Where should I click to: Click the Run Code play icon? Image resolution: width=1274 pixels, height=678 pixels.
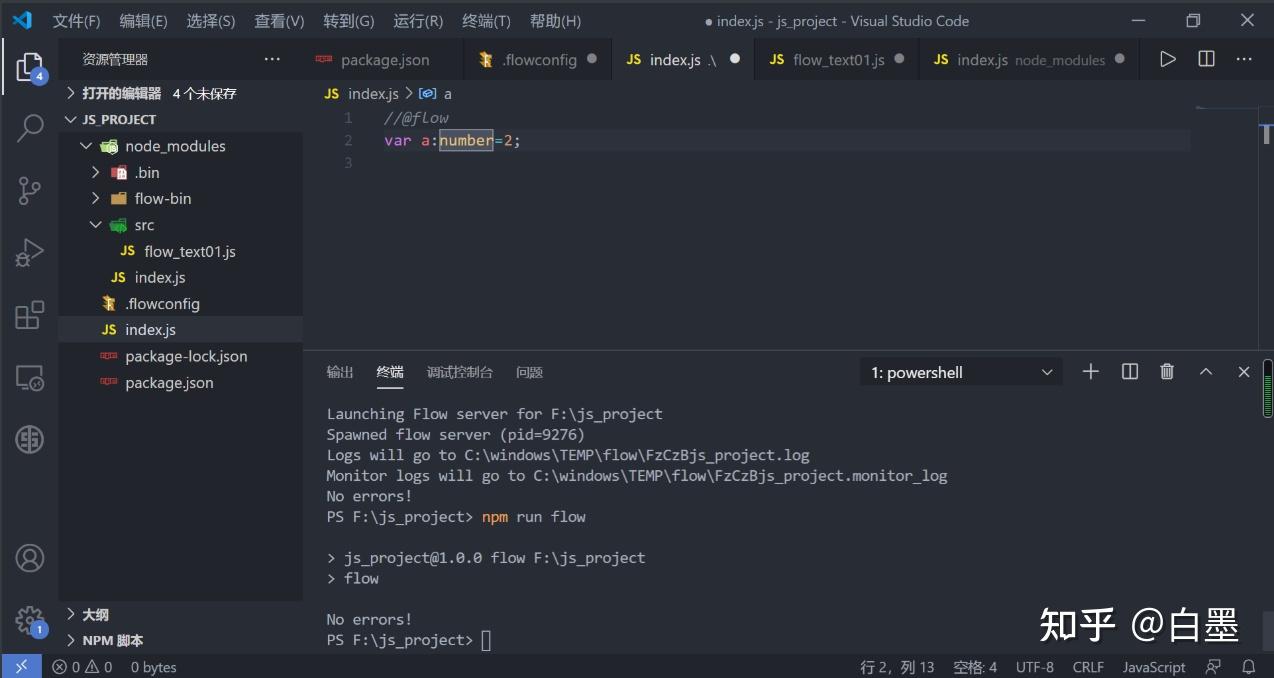[x=1167, y=59]
